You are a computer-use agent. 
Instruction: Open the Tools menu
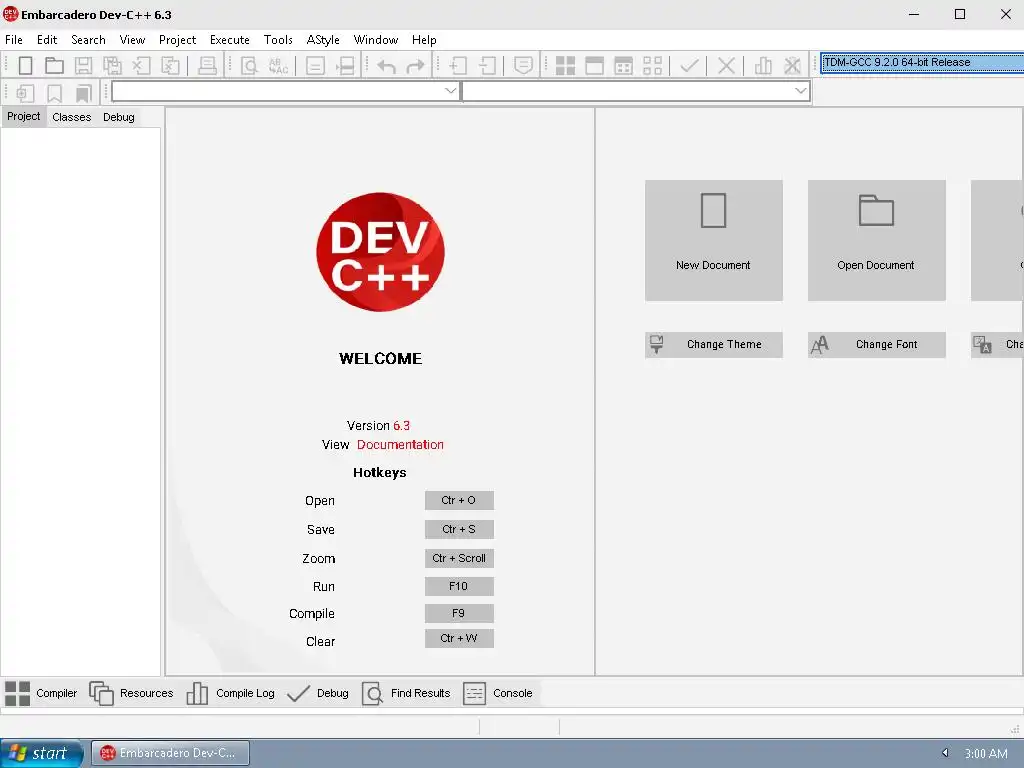tap(278, 40)
